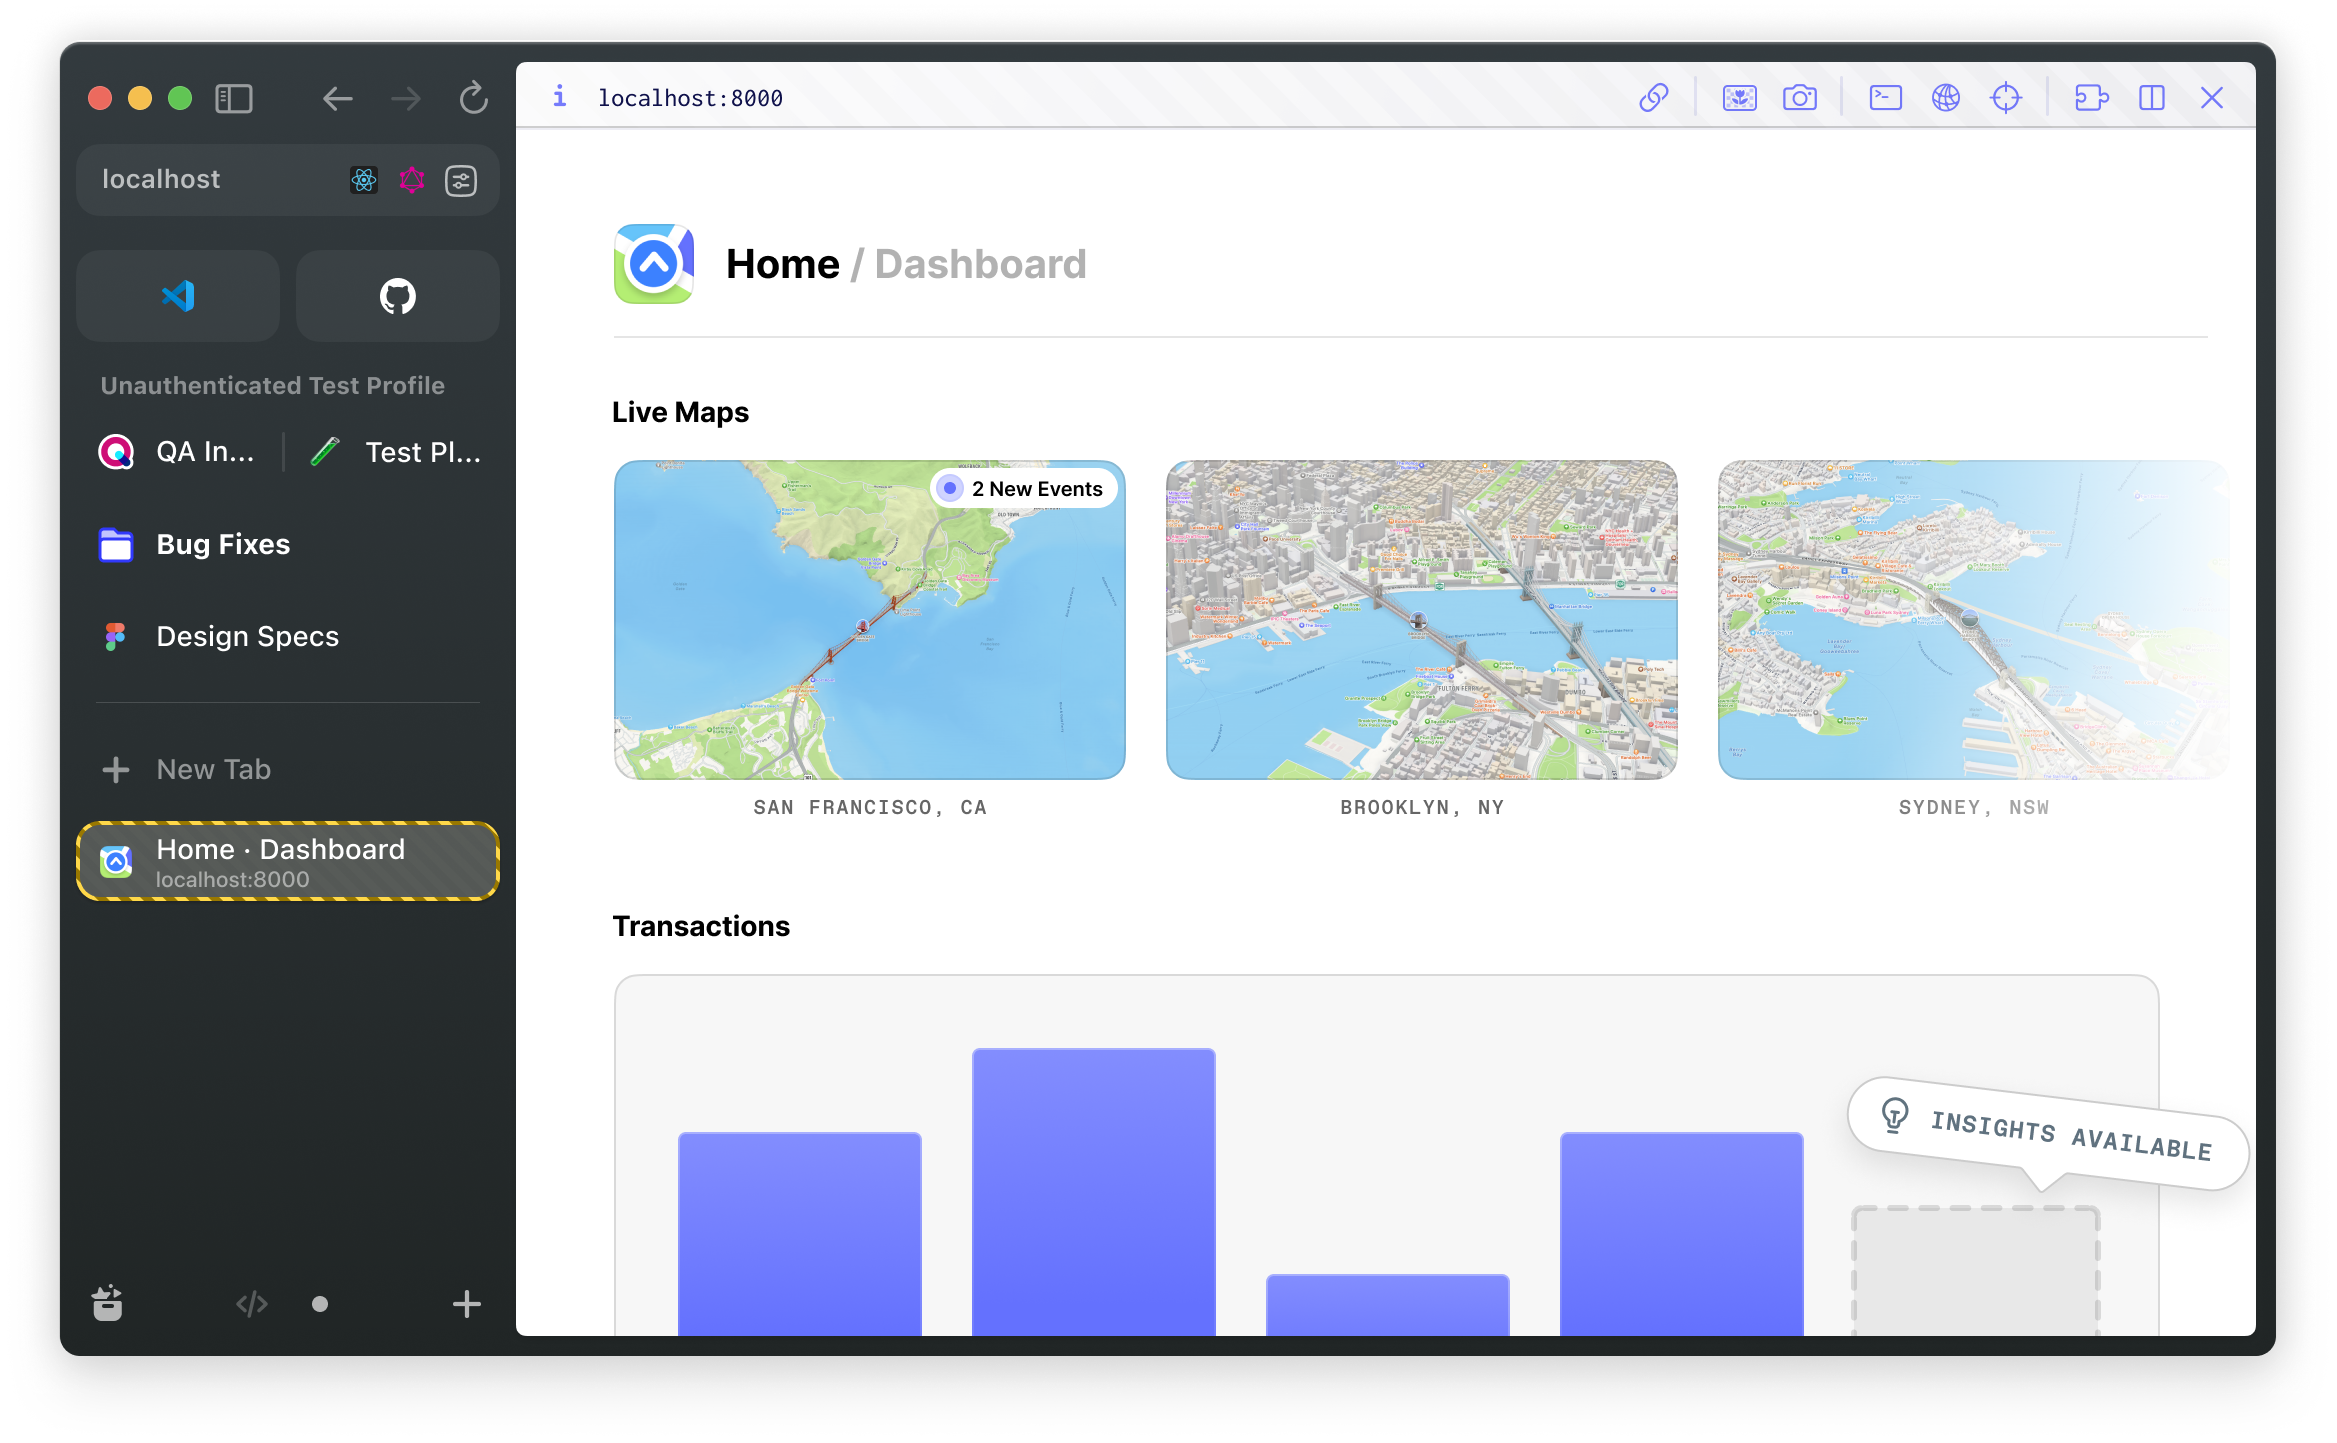
Task: Expand the Bug Fixes folder
Action: (x=222, y=545)
